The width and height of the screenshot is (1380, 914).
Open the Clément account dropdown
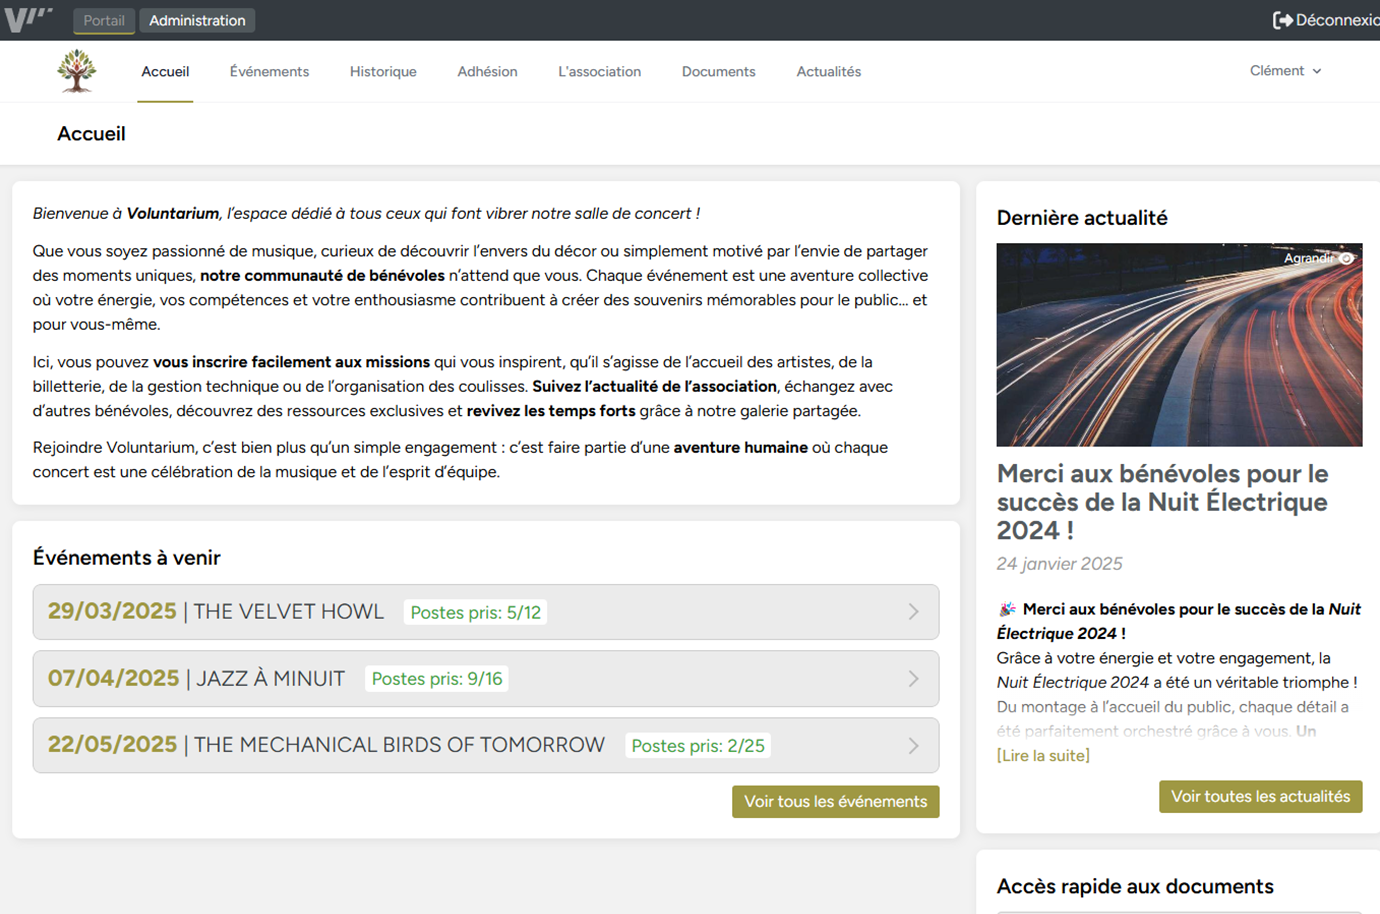point(1286,70)
